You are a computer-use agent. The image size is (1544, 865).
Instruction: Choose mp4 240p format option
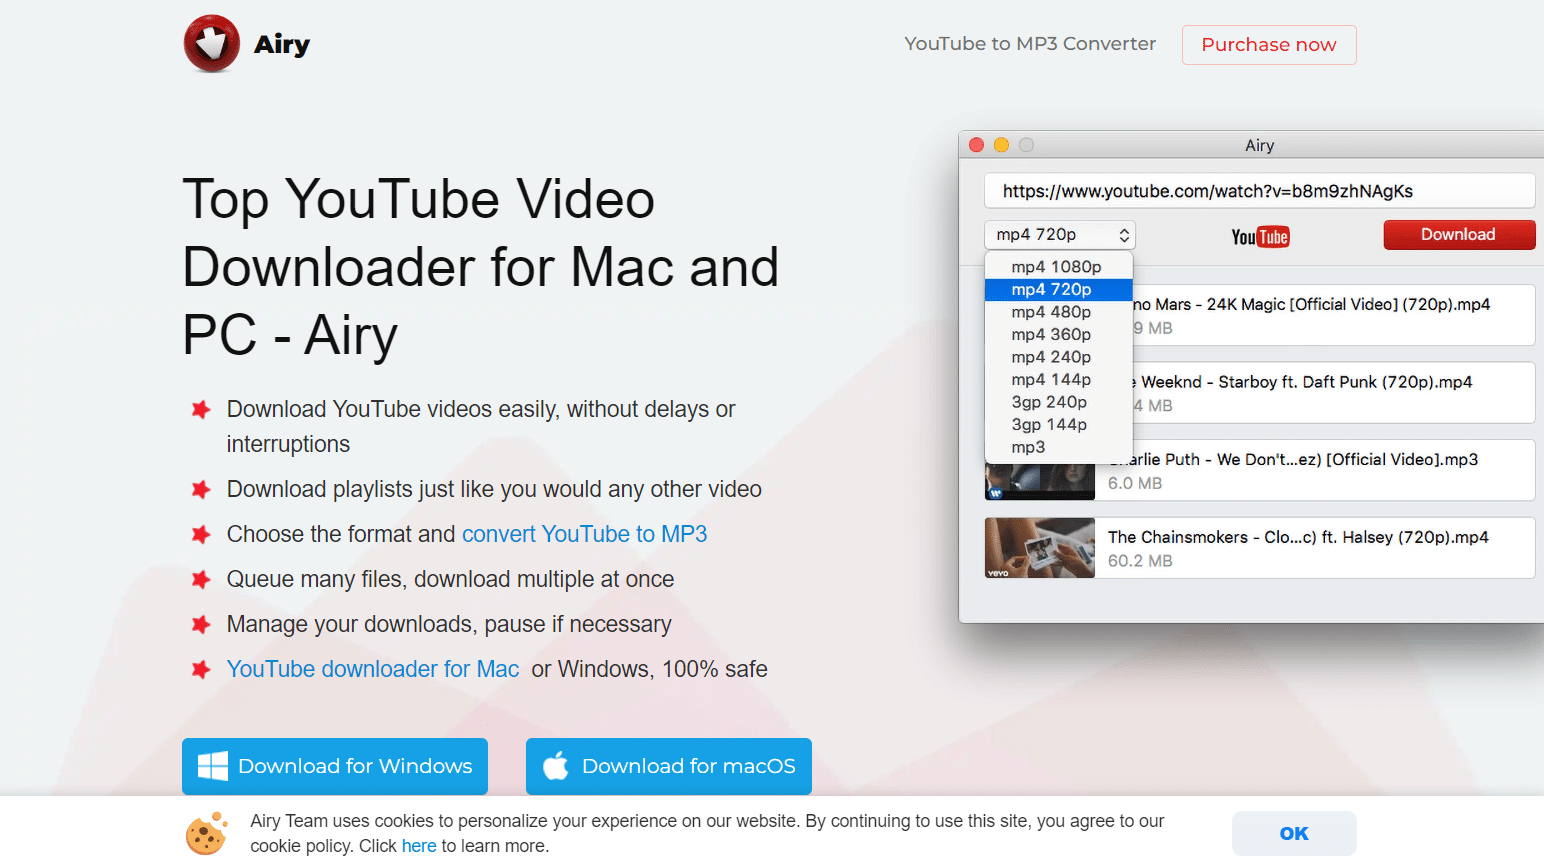1059,357
